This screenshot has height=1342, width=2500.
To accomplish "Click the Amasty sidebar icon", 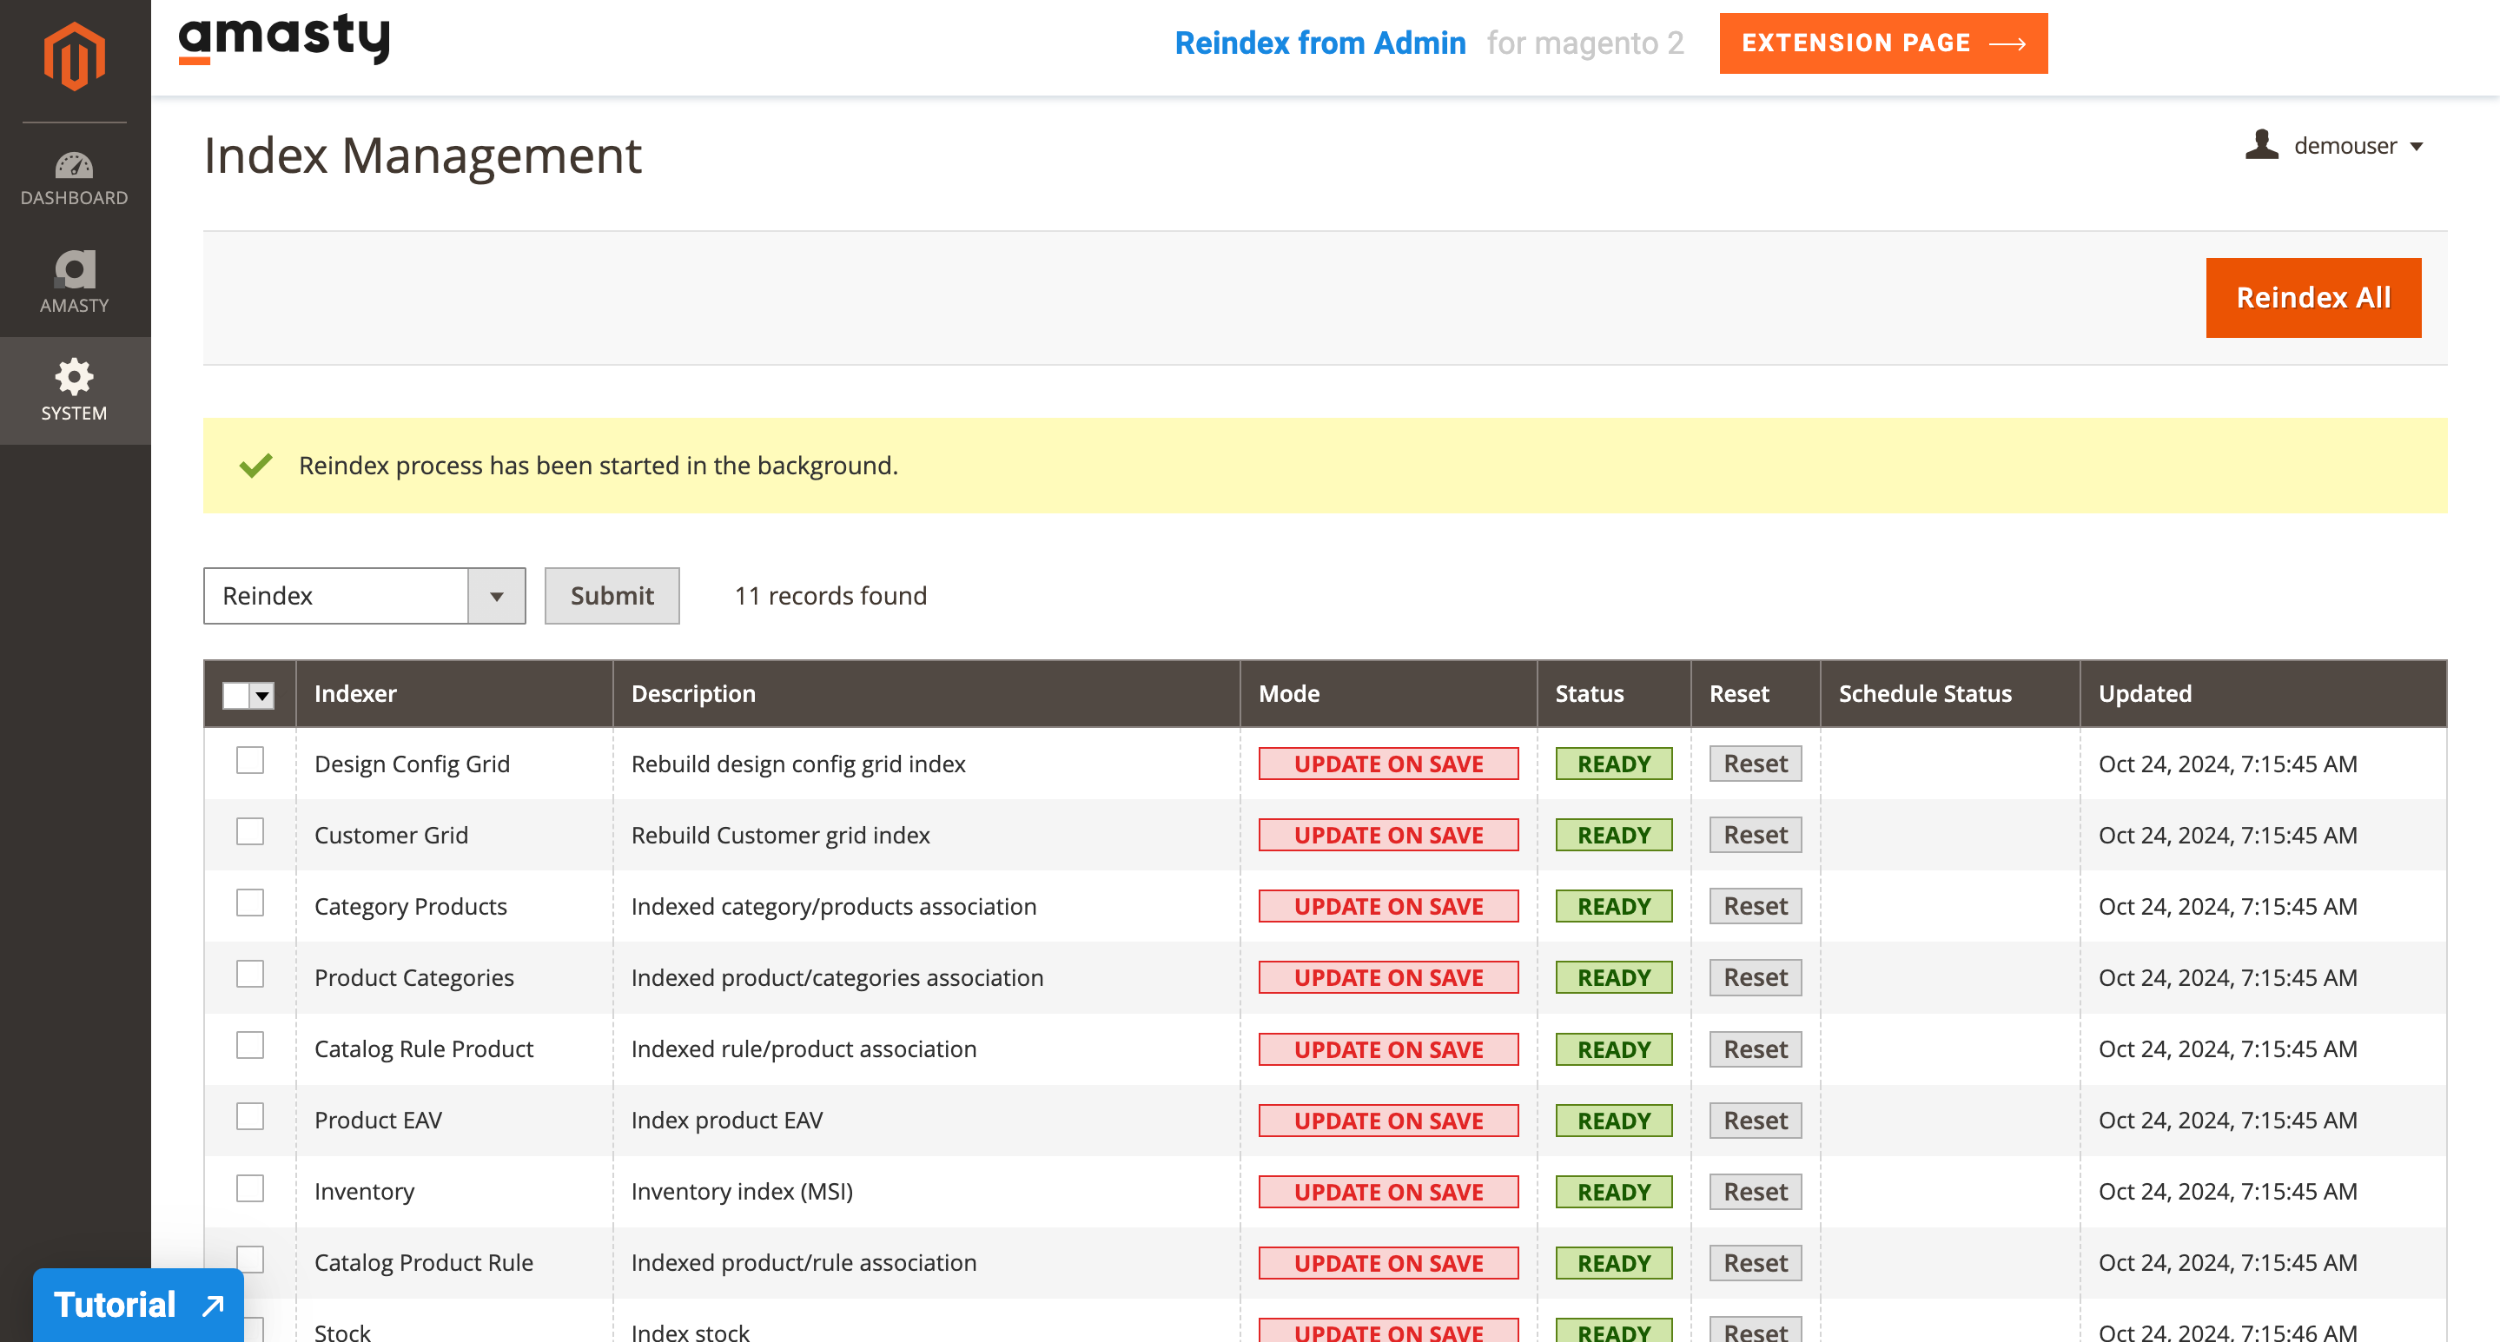I will pyautogui.click(x=74, y=271).
